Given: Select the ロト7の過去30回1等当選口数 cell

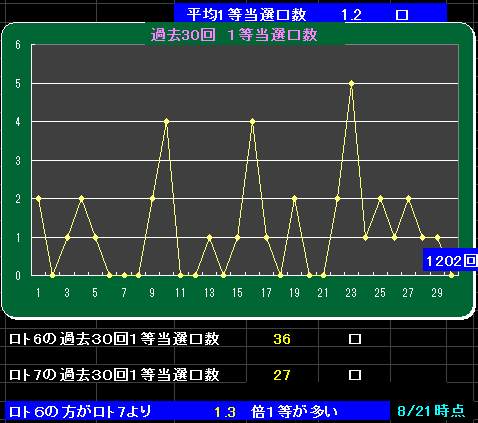Looking at the screenshot, I should tap(114, 375).
